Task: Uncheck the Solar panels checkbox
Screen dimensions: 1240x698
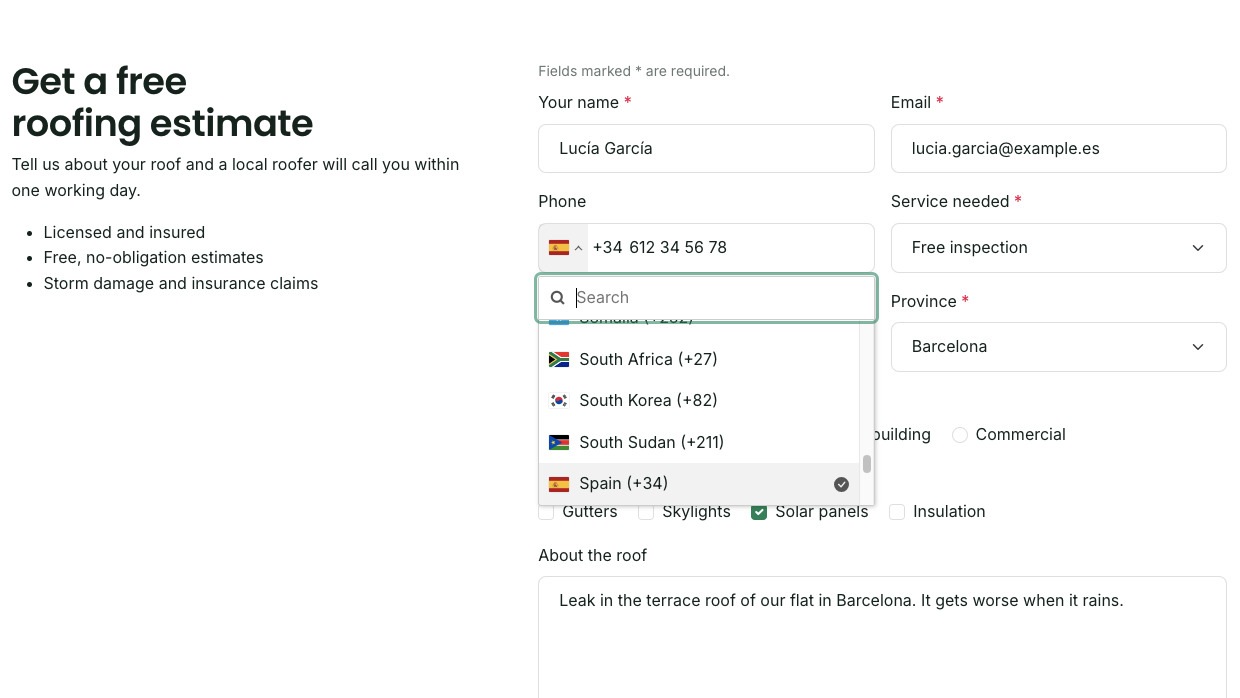Action: [x=759, y=512]
